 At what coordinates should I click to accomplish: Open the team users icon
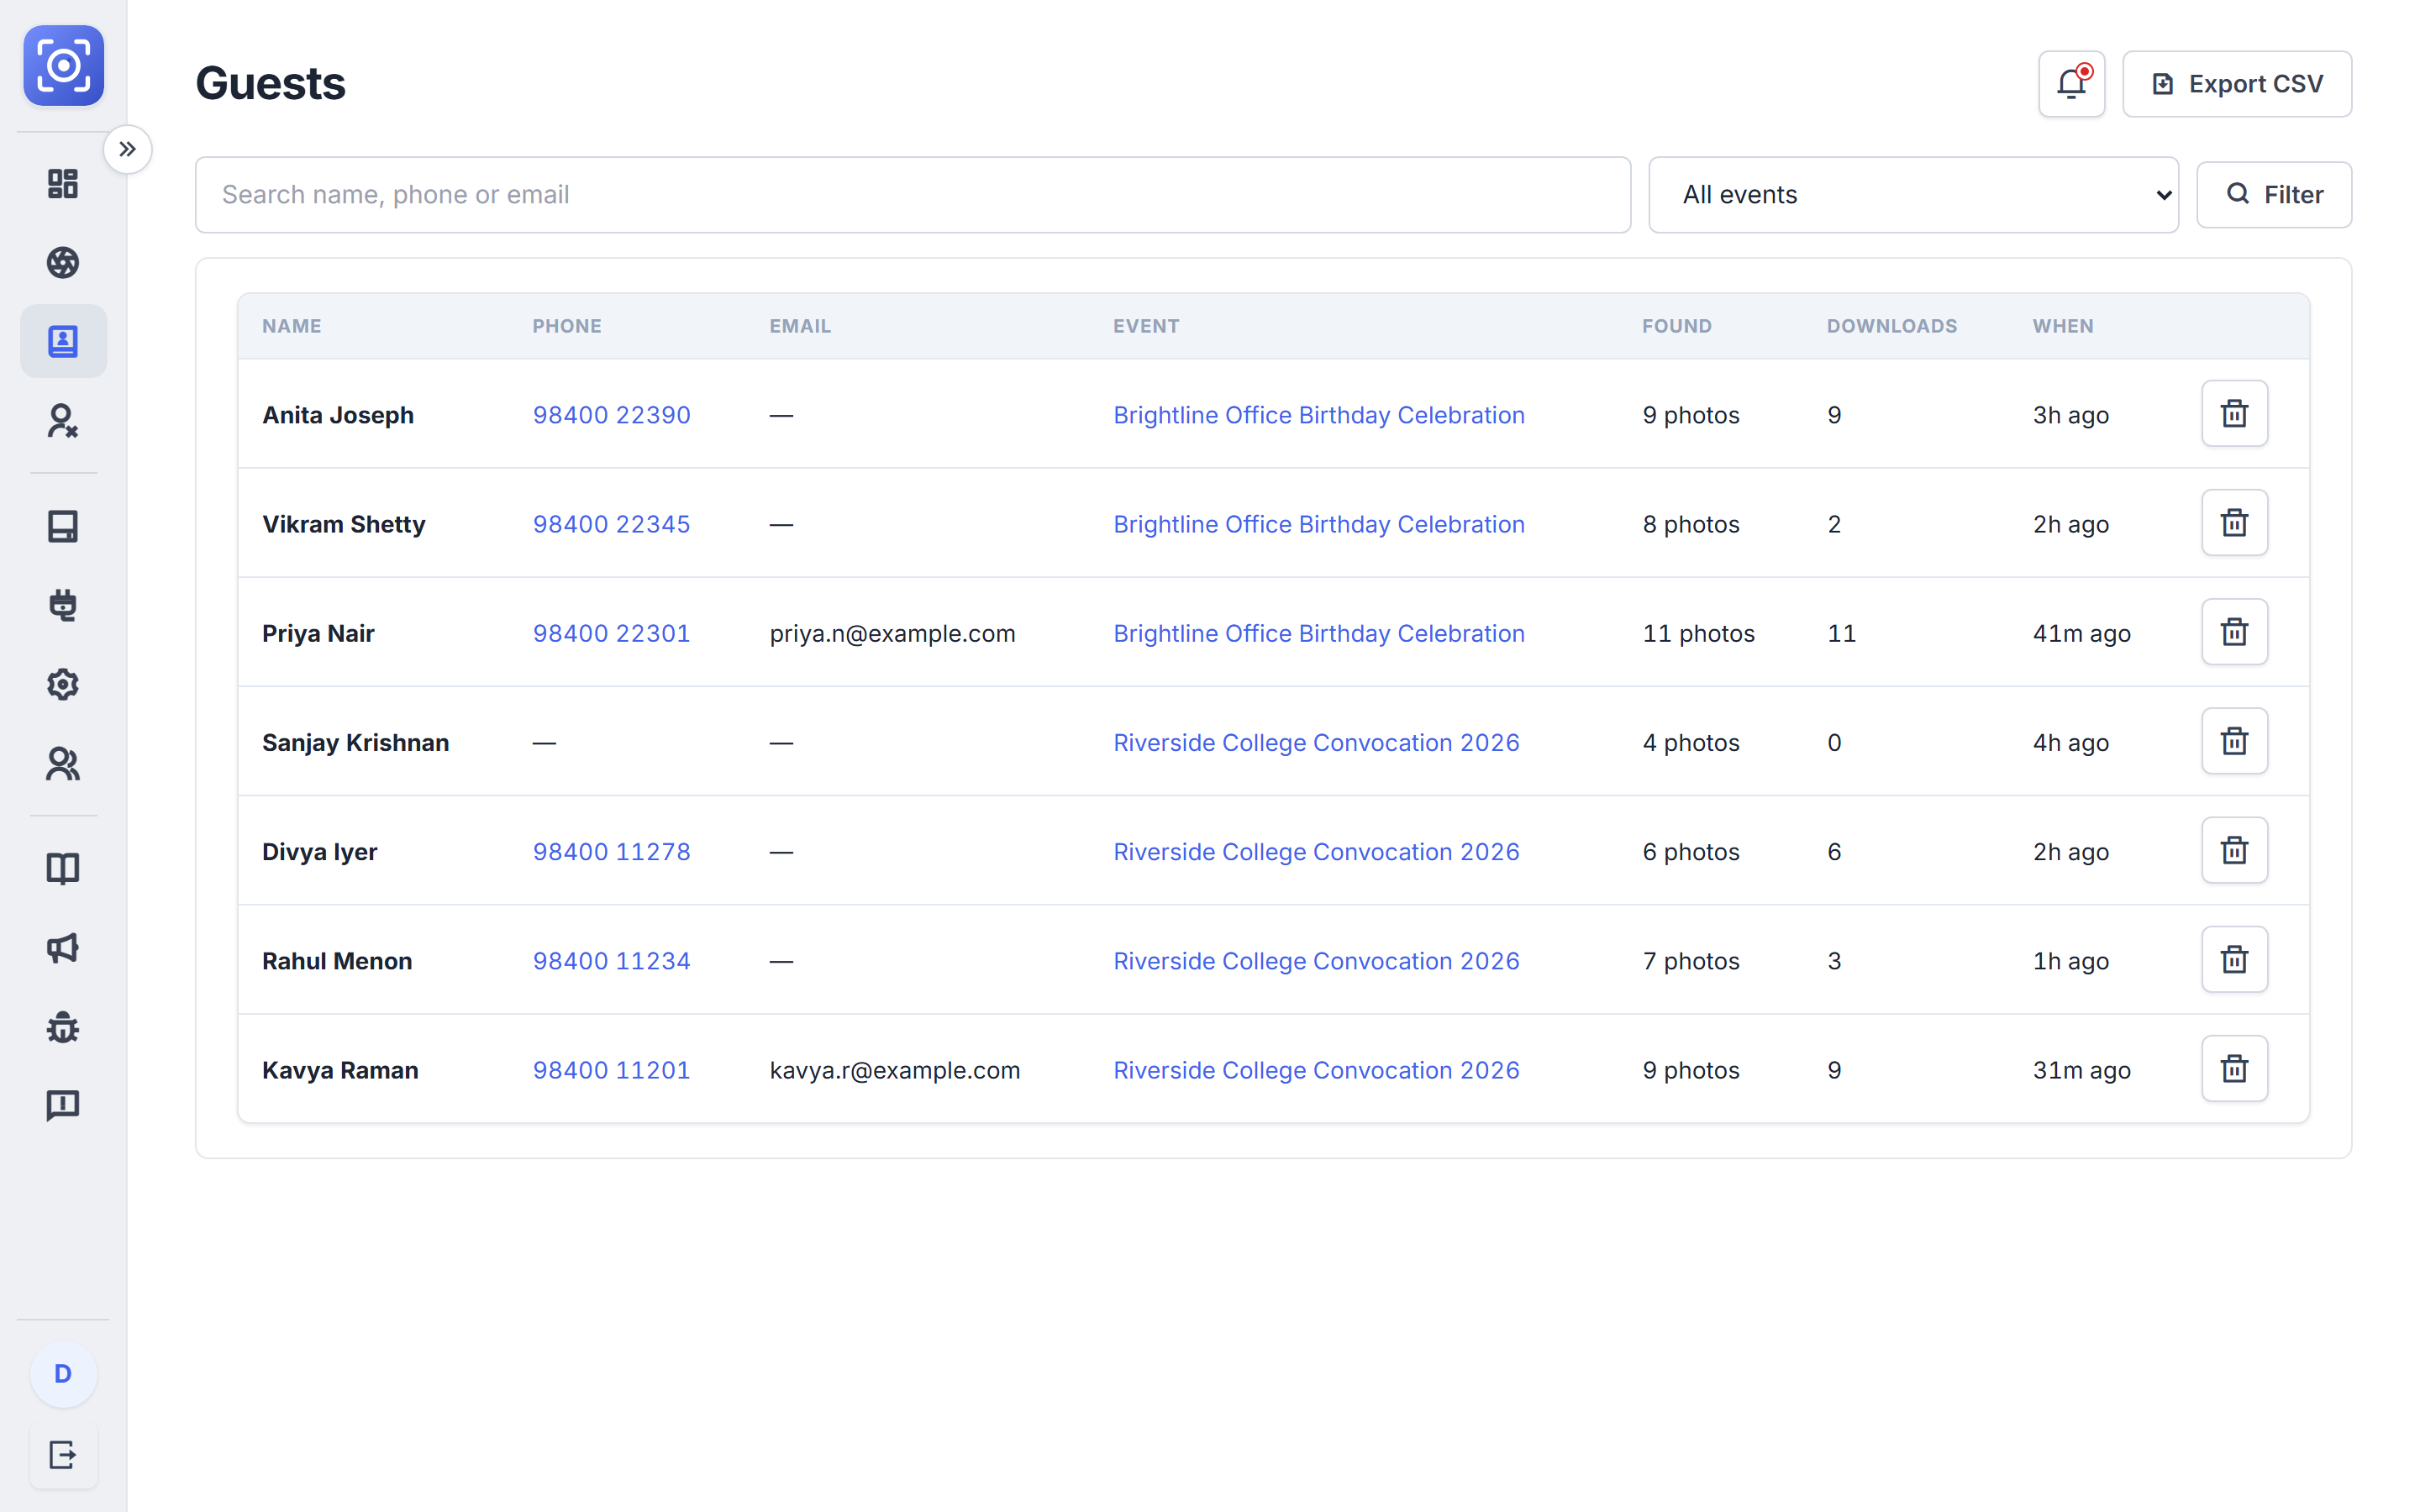(x=63, y=764)
